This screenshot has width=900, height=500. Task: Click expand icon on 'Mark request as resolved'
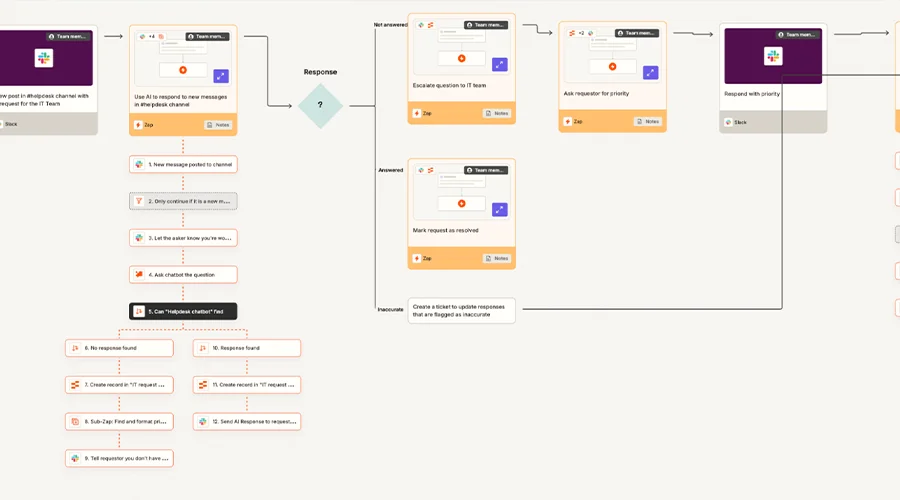(x=499, y=210)
